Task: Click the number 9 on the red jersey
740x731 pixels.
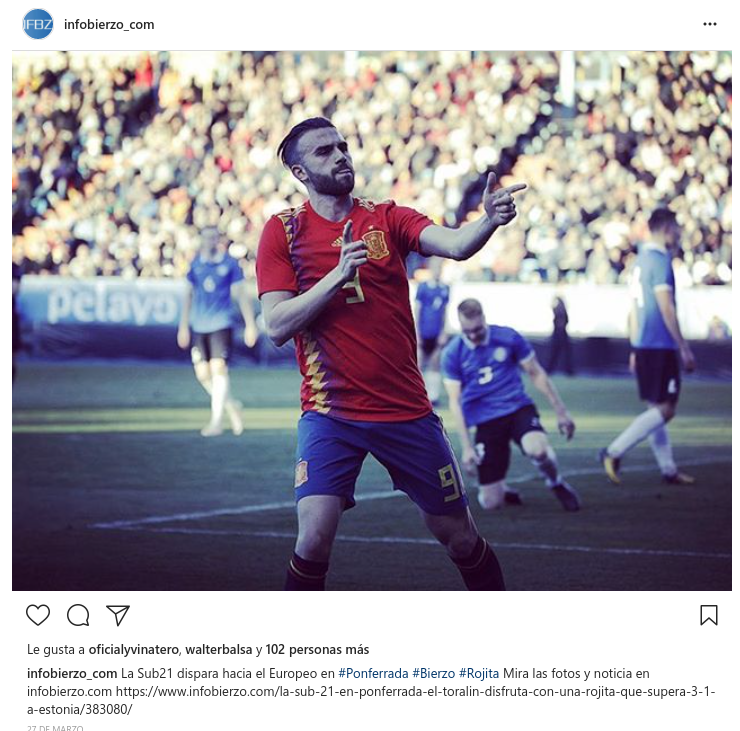Action: 354,288
